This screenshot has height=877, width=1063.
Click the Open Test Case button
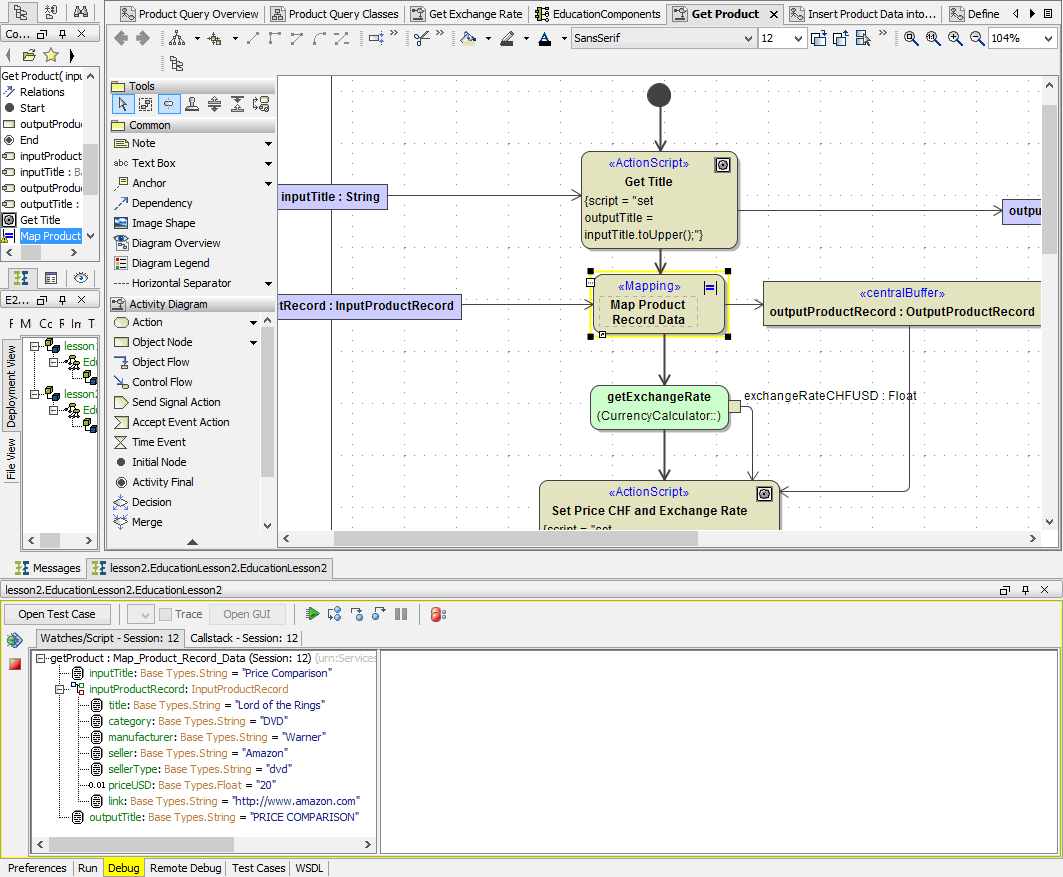click(x=57, y=614)
